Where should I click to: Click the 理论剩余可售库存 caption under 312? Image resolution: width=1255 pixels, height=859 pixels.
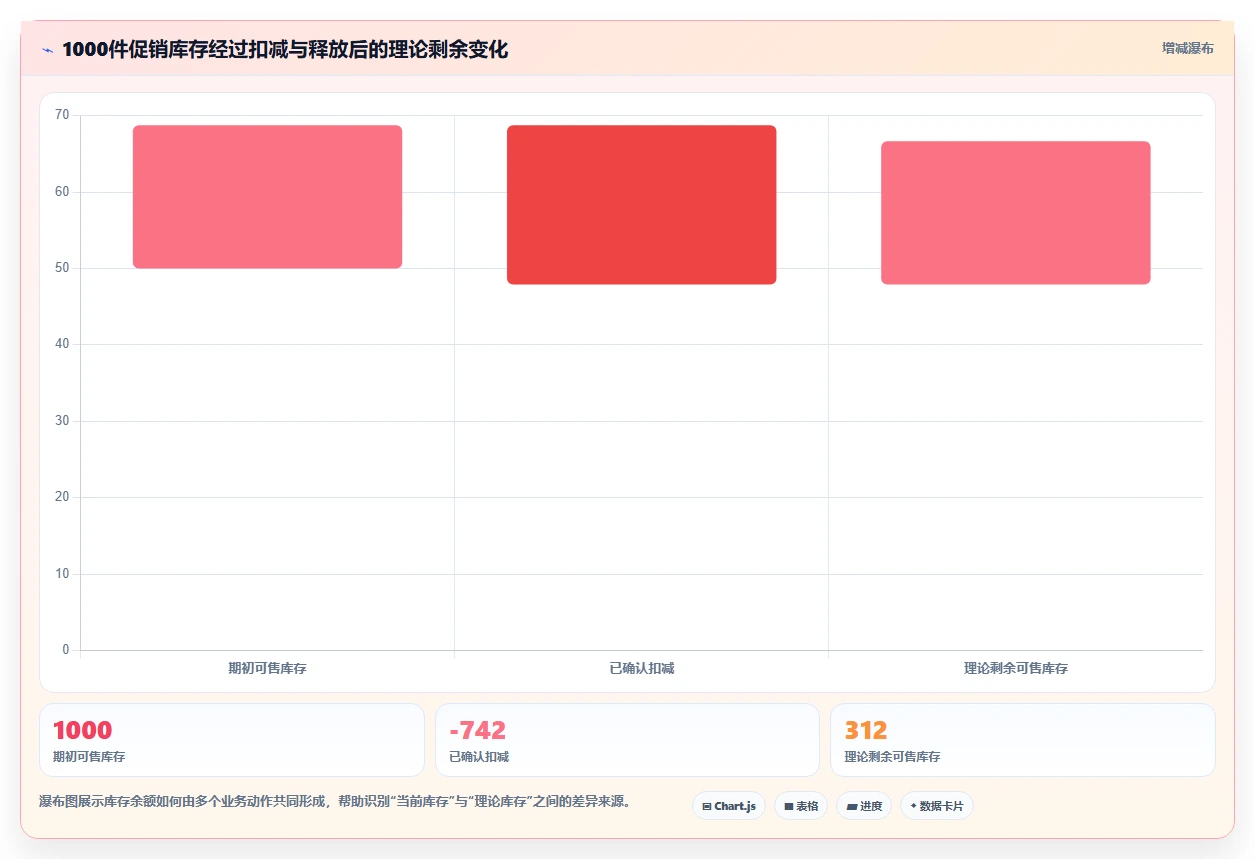[x=892, y=757]
